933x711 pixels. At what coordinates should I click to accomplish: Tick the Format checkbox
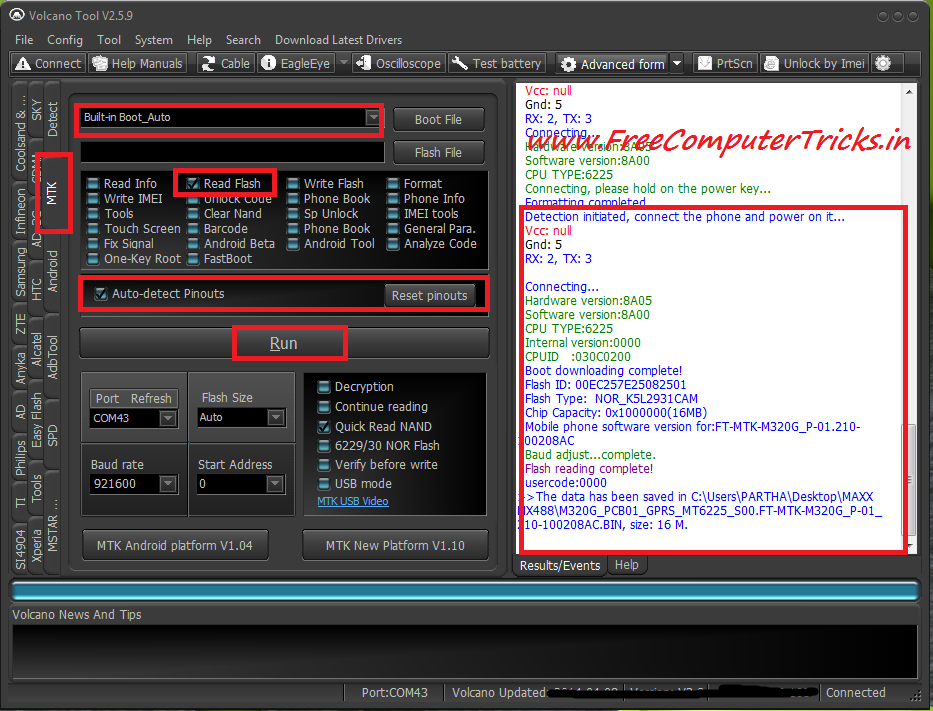click(393, 183)
